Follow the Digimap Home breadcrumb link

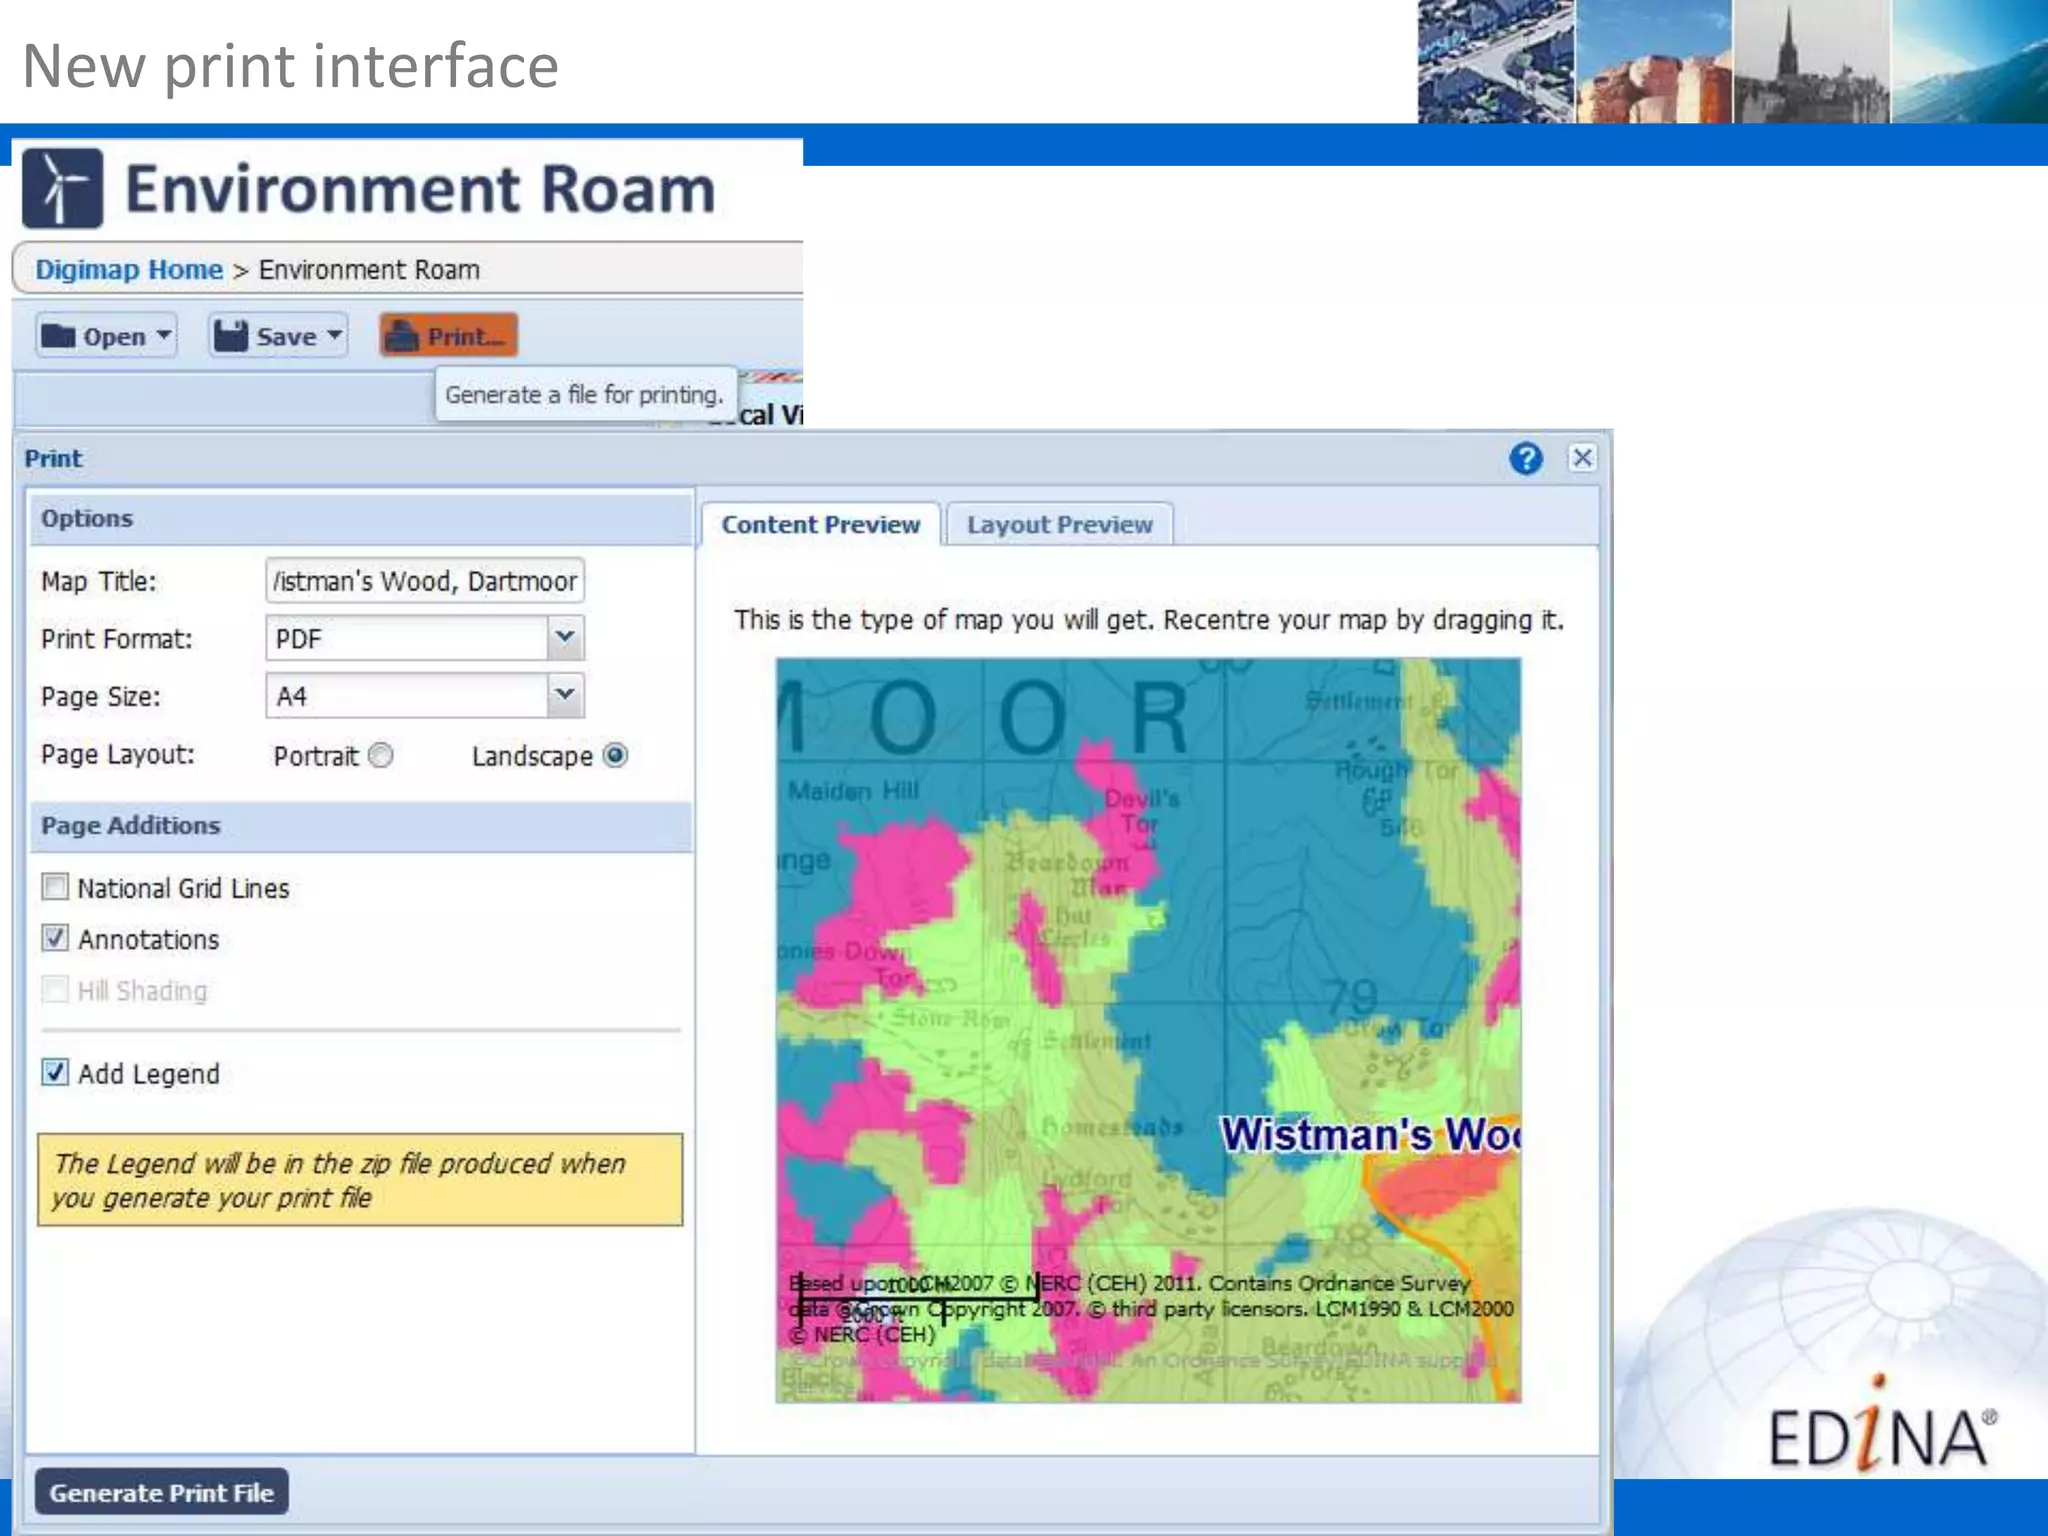click(129, 270)
